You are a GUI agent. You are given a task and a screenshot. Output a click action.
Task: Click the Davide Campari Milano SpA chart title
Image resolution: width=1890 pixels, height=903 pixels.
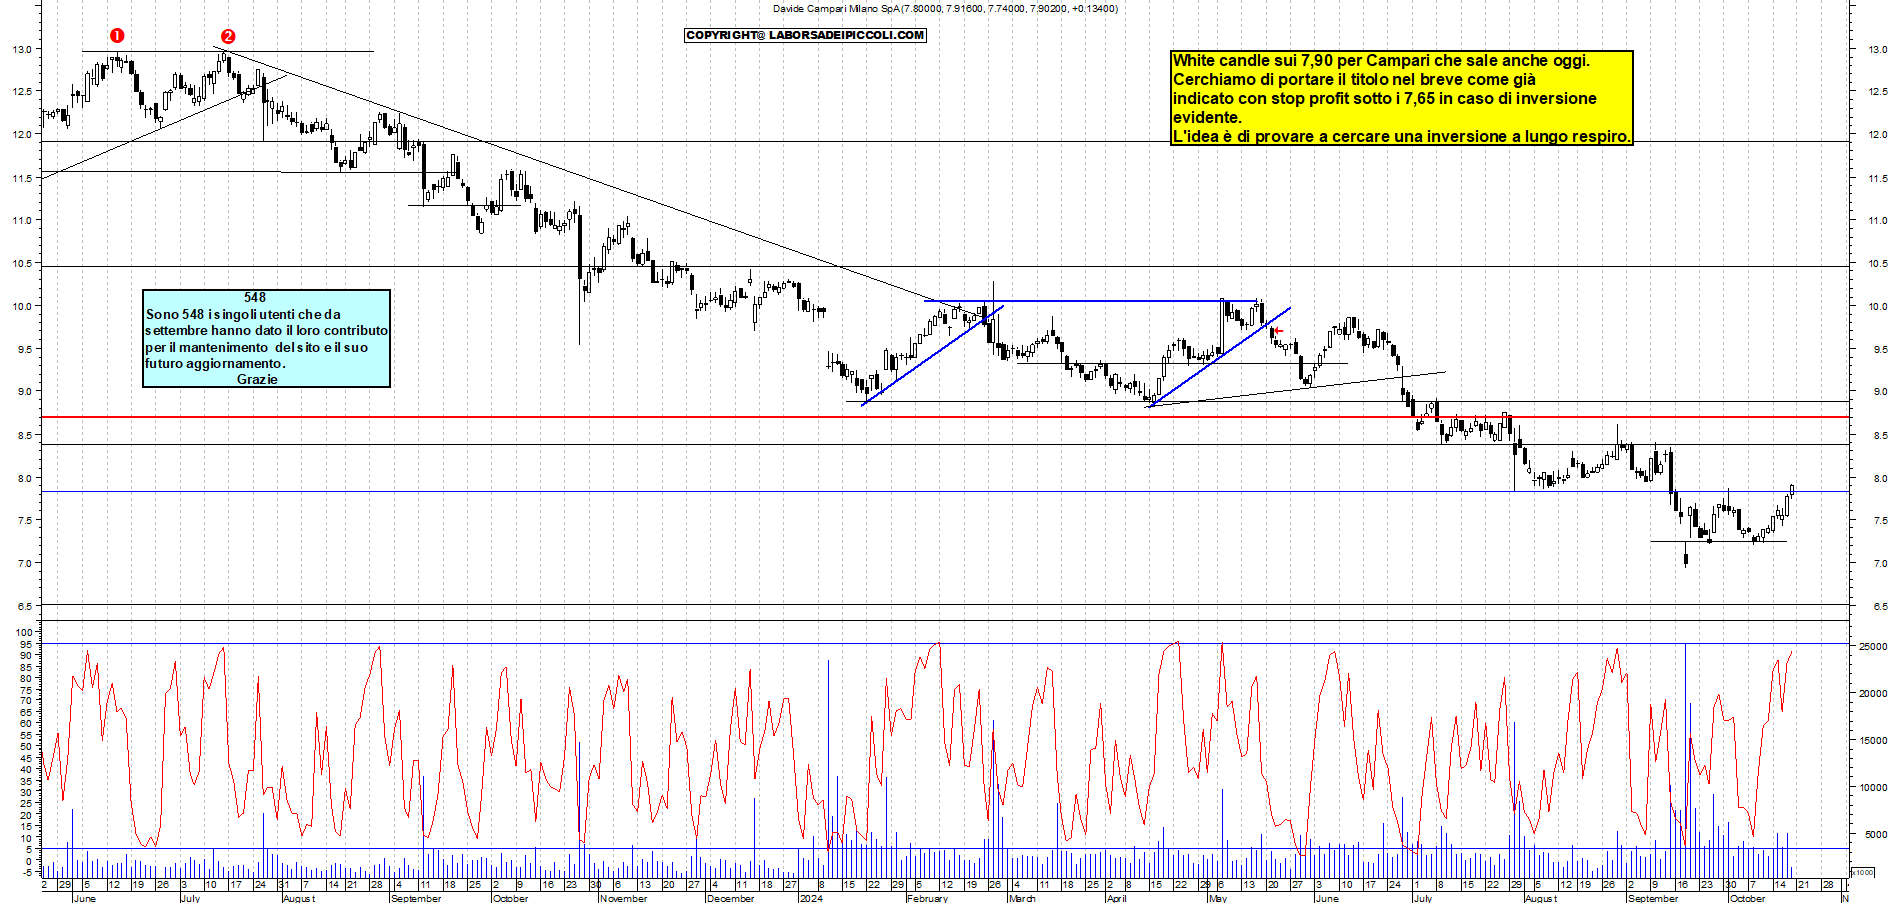coord(945,8)
